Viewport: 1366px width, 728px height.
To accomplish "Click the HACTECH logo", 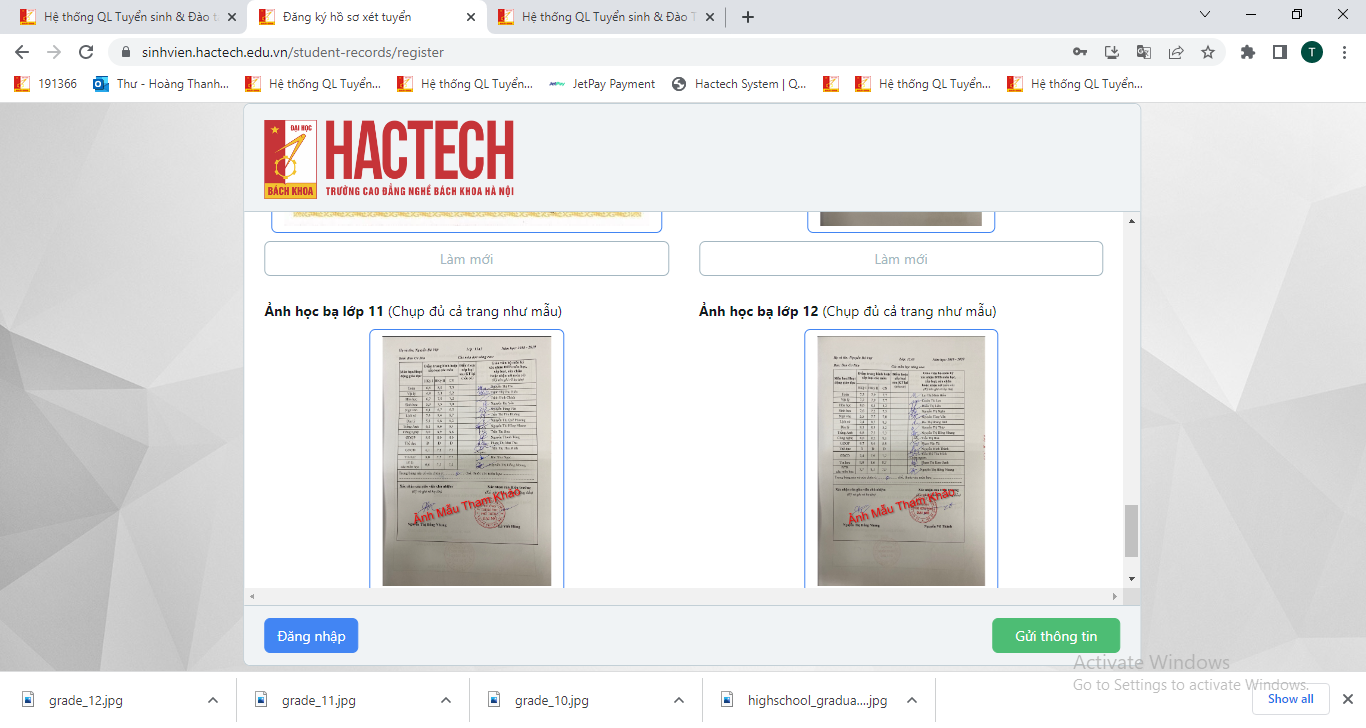I will coord(389,158).
